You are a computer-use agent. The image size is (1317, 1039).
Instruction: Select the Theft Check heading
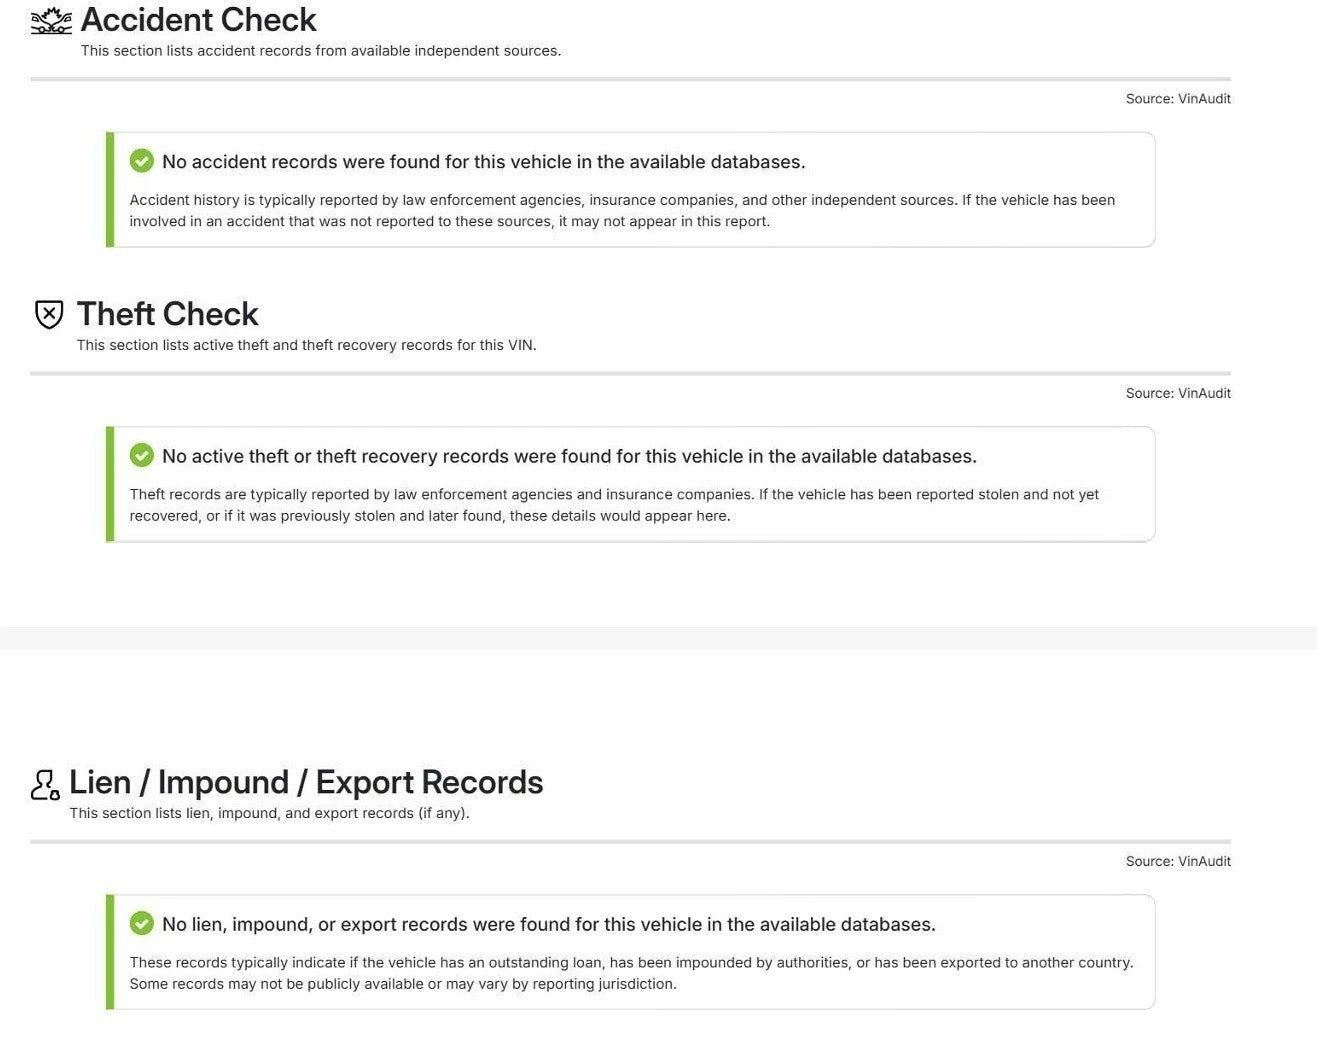[x=167, y=314]
